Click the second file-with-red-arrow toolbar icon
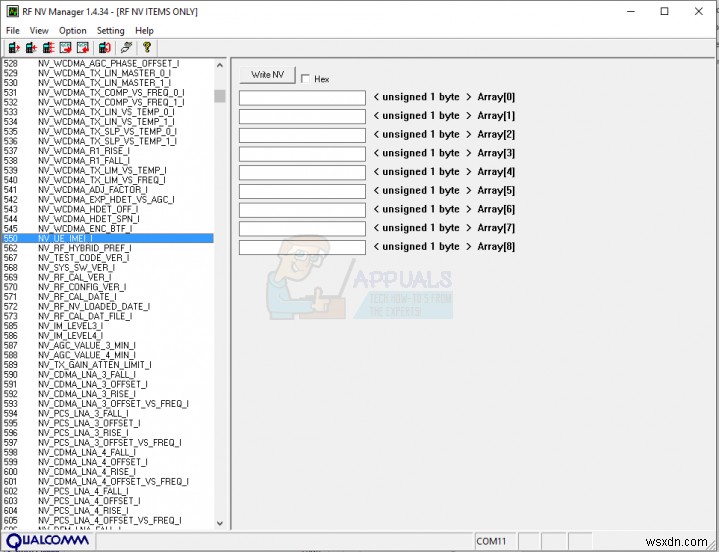 tap(83, 47)
